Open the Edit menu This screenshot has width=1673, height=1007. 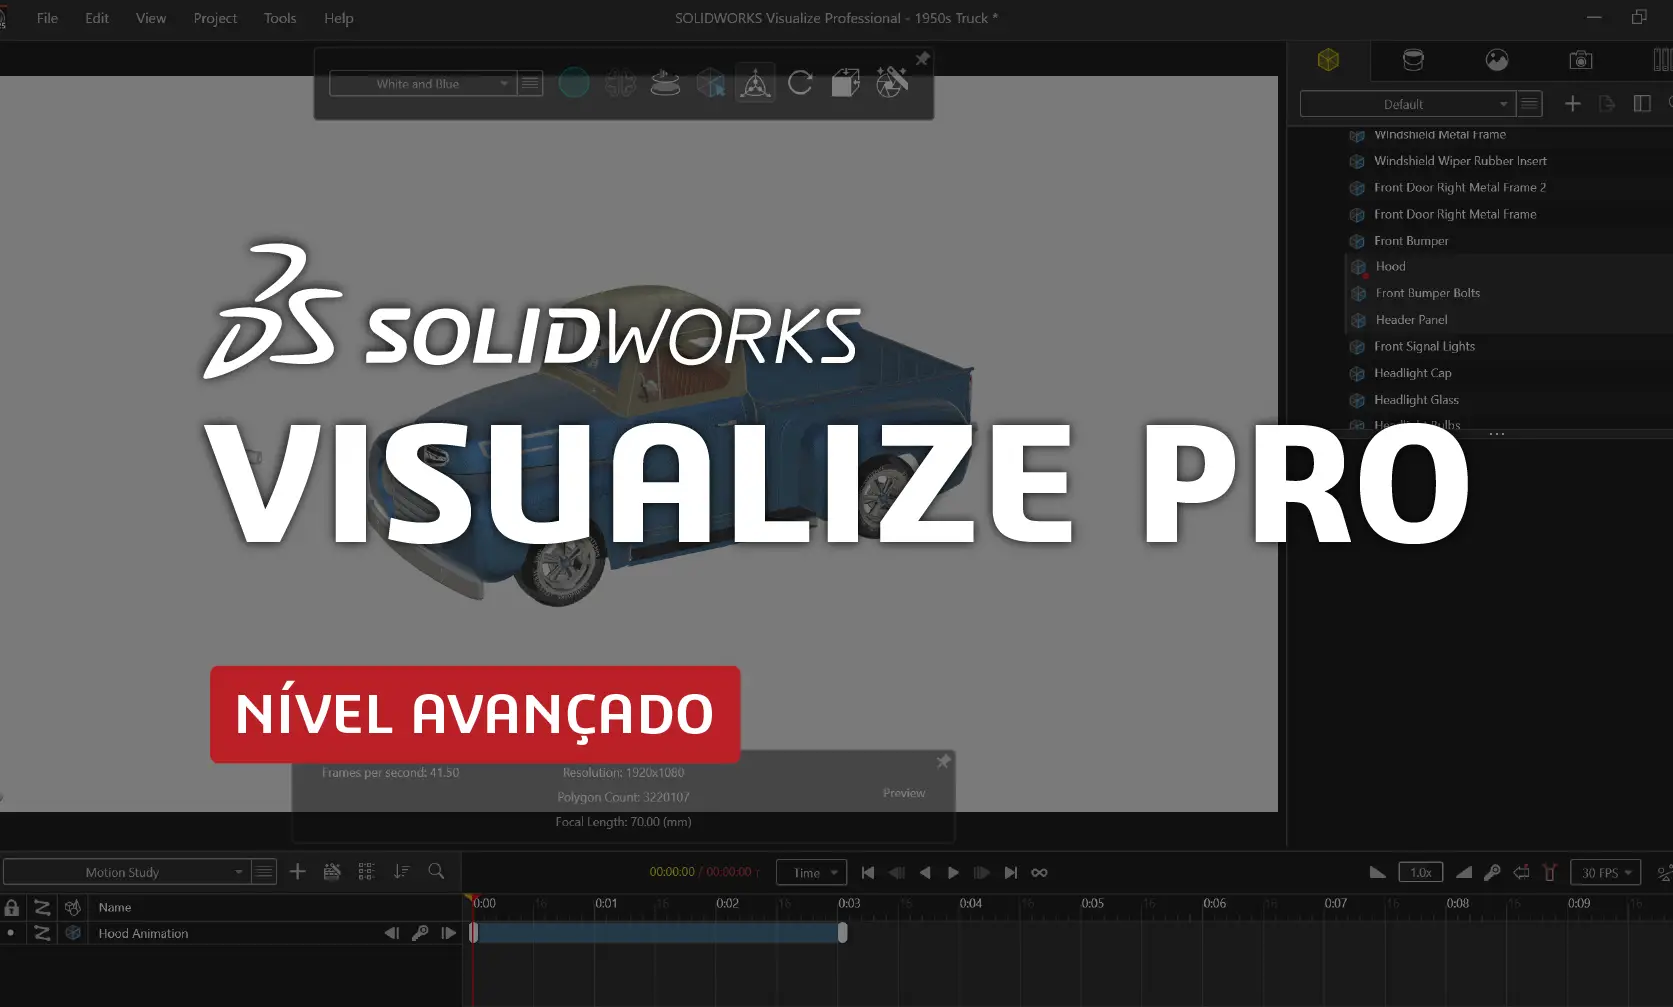(97, 18)
